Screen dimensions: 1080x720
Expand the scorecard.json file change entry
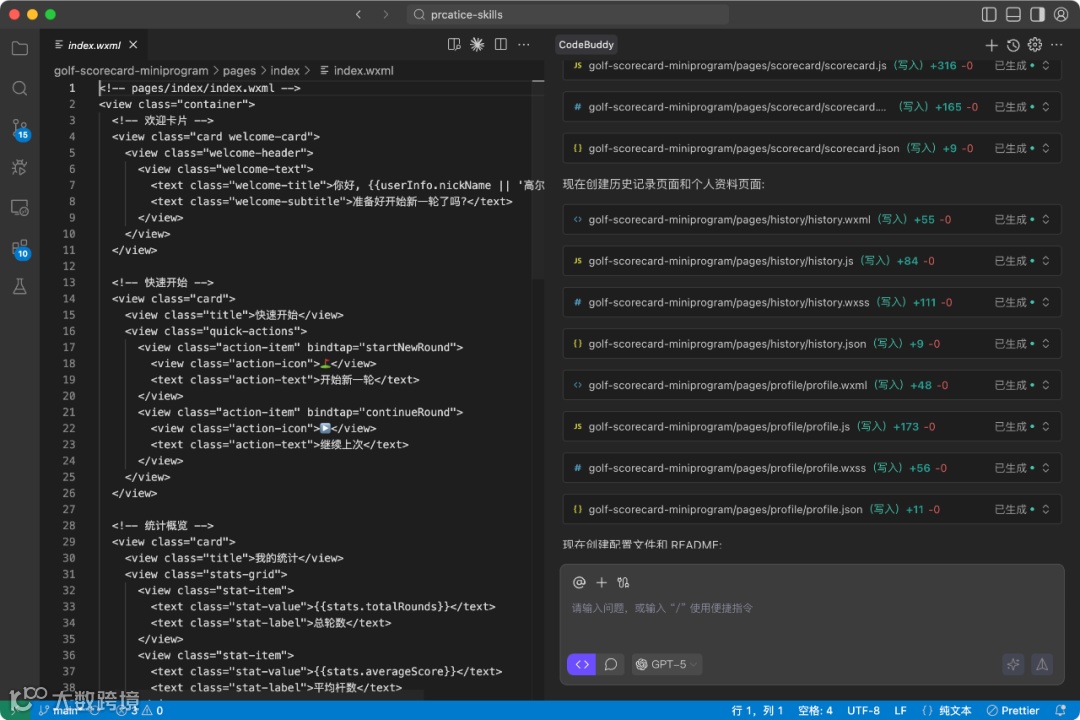[1046, 148]
